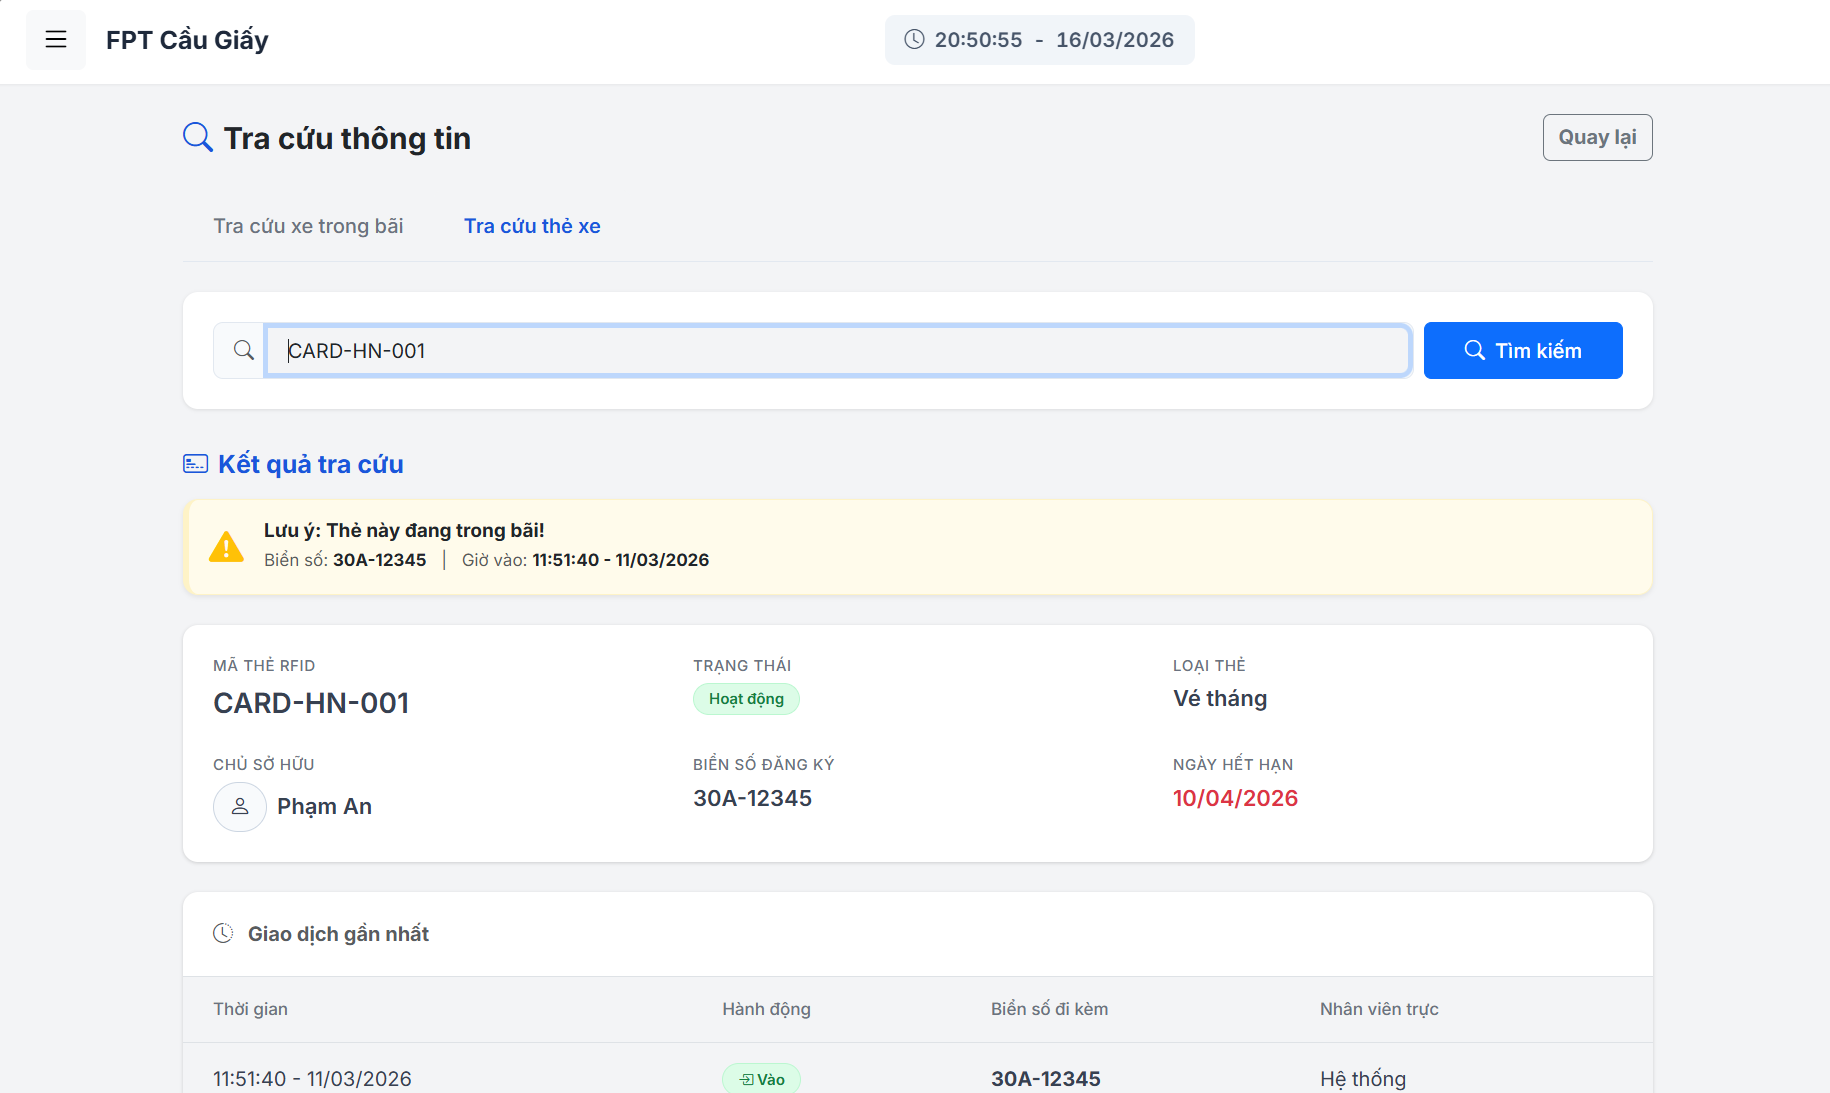This screenshot has height=1093, width=1830.
Task: Click the yellow warning triangle icon
Action: [x=226, y=547]
